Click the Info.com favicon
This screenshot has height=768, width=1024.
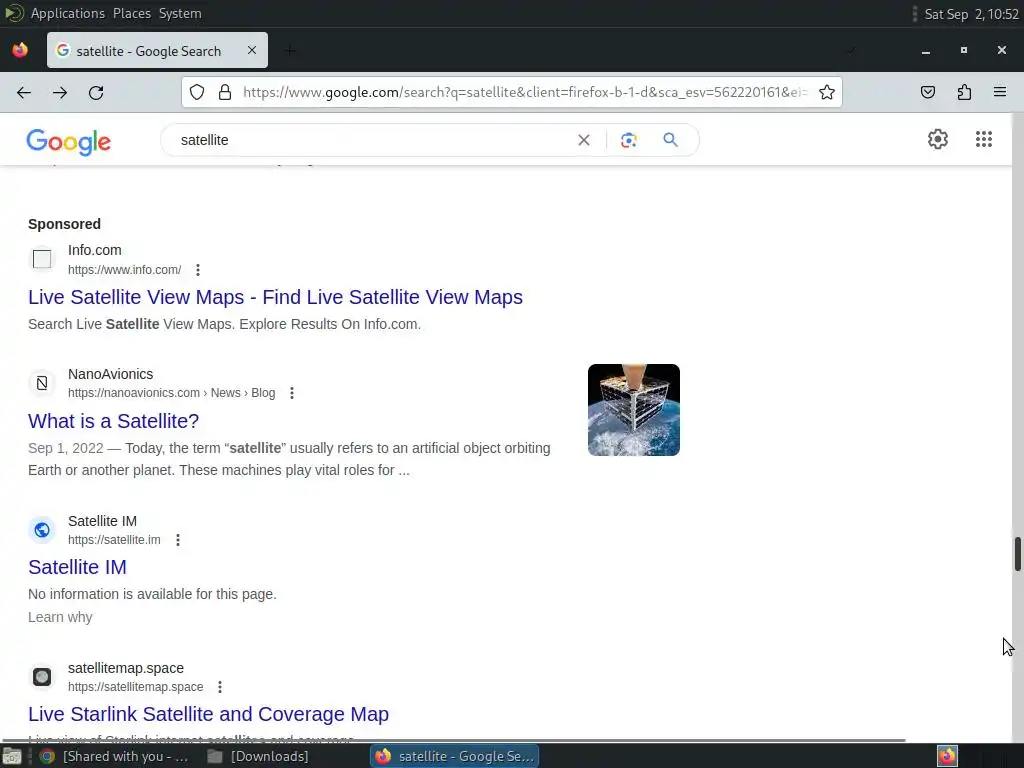[42, 259]
